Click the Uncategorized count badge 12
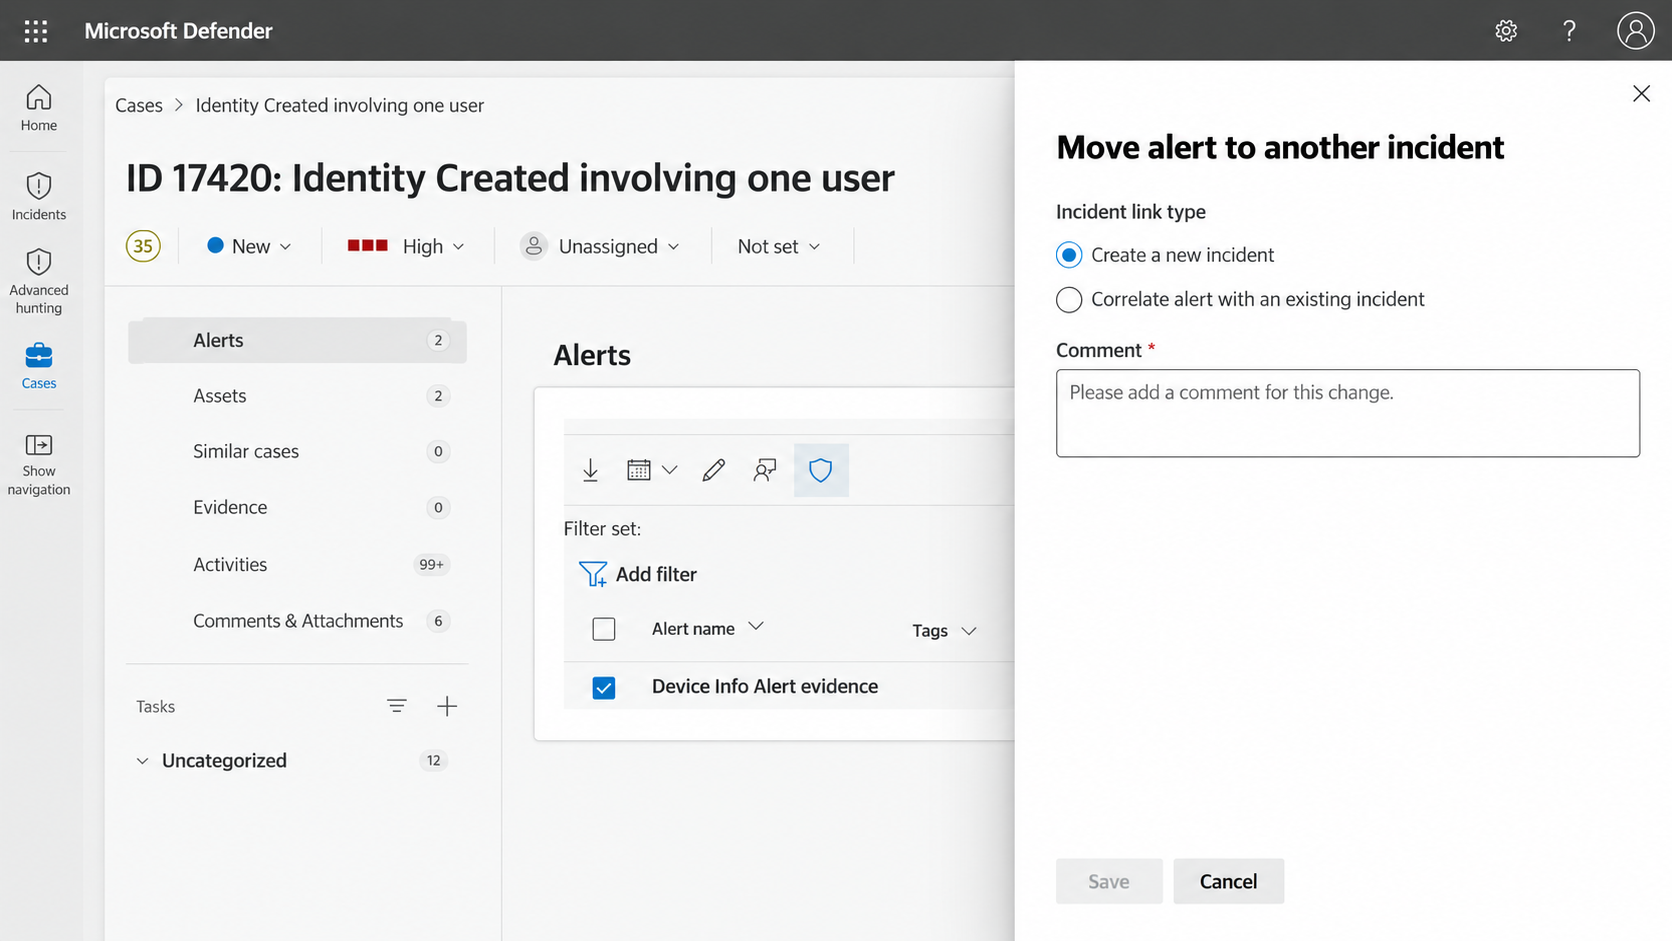Screen dimensions: 1672x941 433,760
